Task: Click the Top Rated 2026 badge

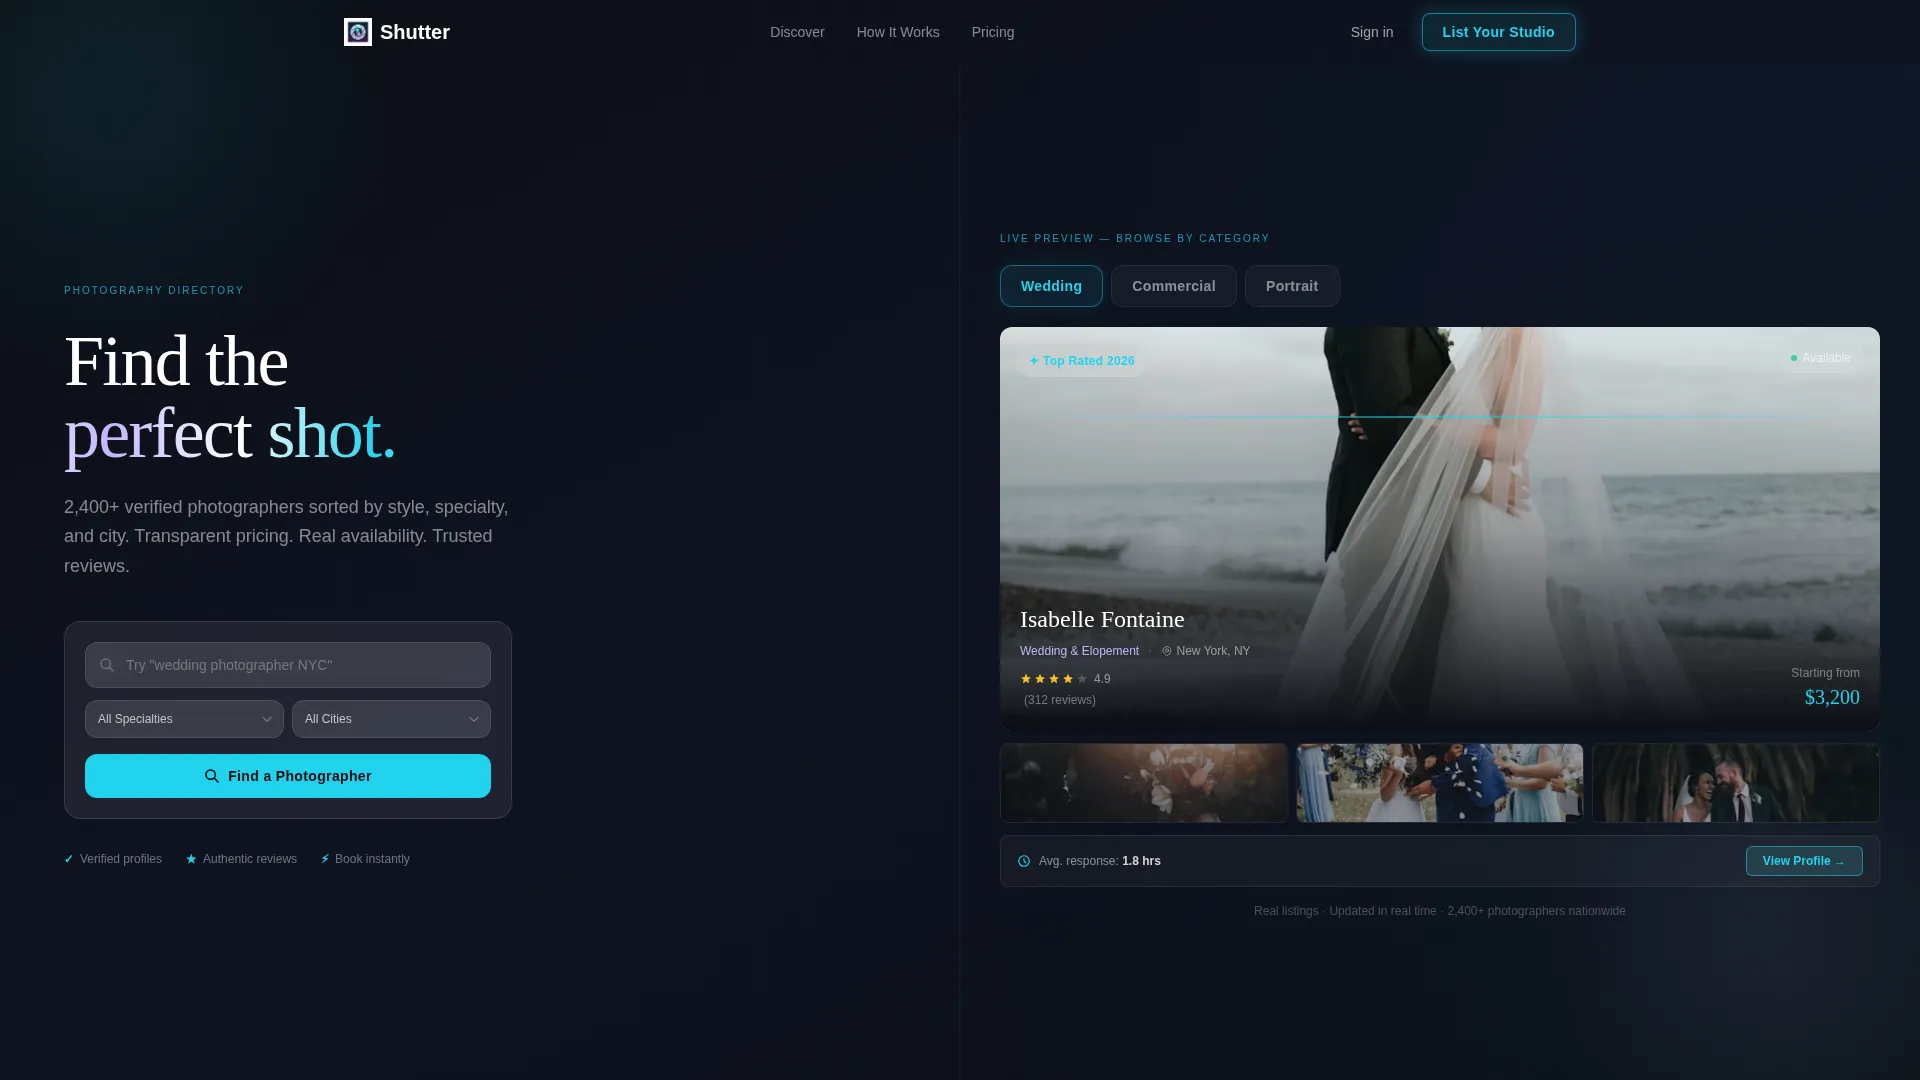Action: tap(1082, 361)
